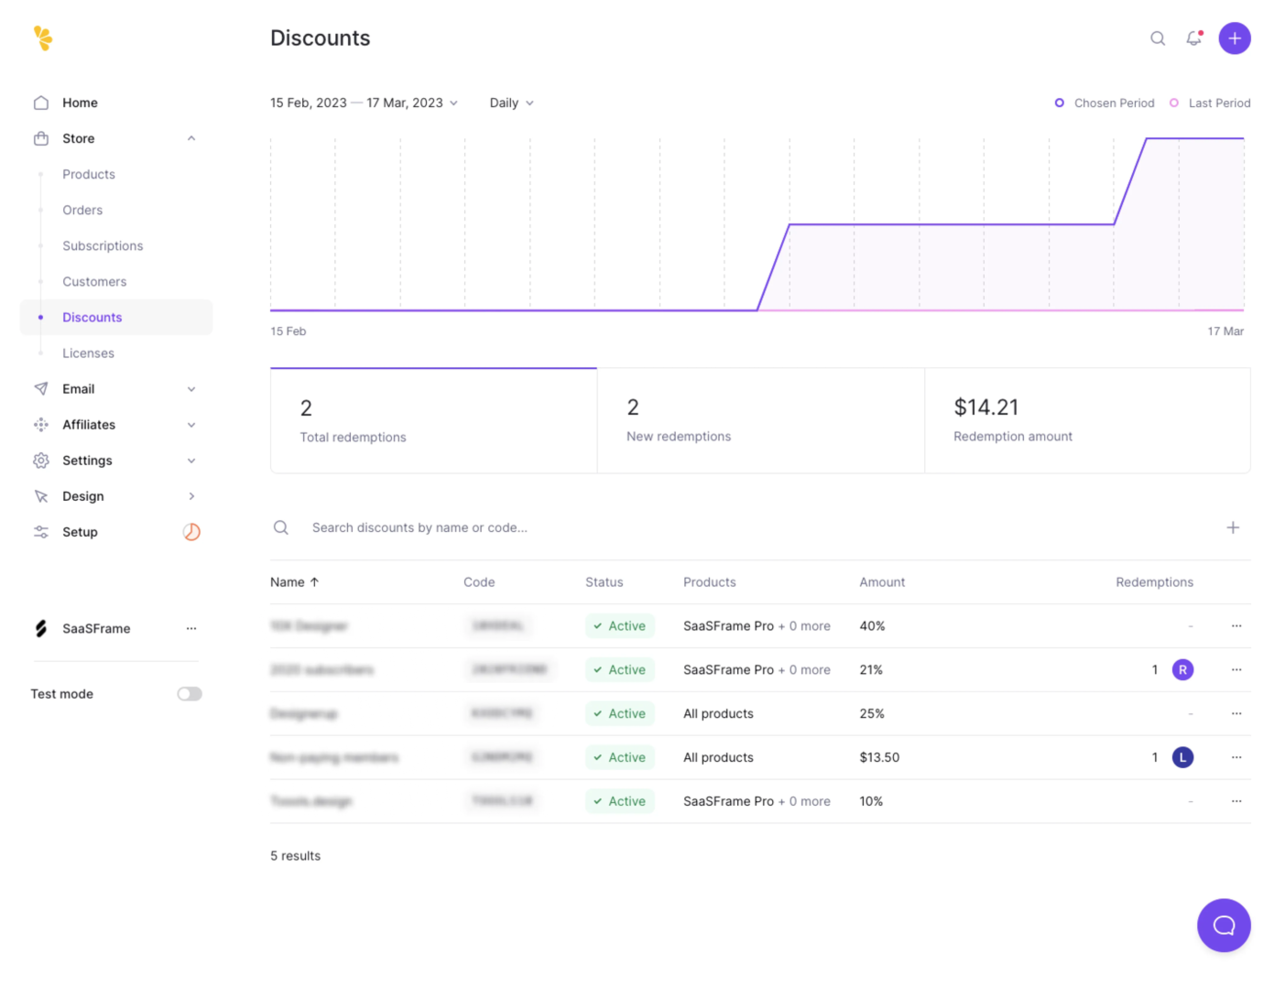Select Licenses in the sidebar menu

[x=88, y=352]
